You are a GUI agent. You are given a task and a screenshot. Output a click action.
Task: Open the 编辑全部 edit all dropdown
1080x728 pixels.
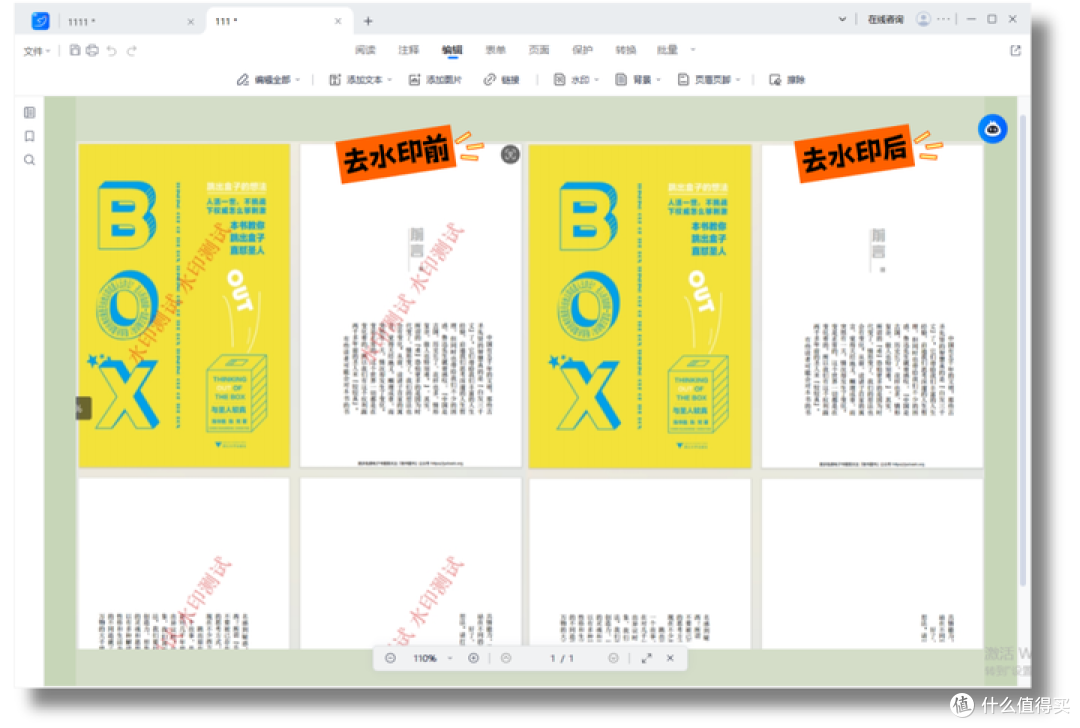click(269, 80)
